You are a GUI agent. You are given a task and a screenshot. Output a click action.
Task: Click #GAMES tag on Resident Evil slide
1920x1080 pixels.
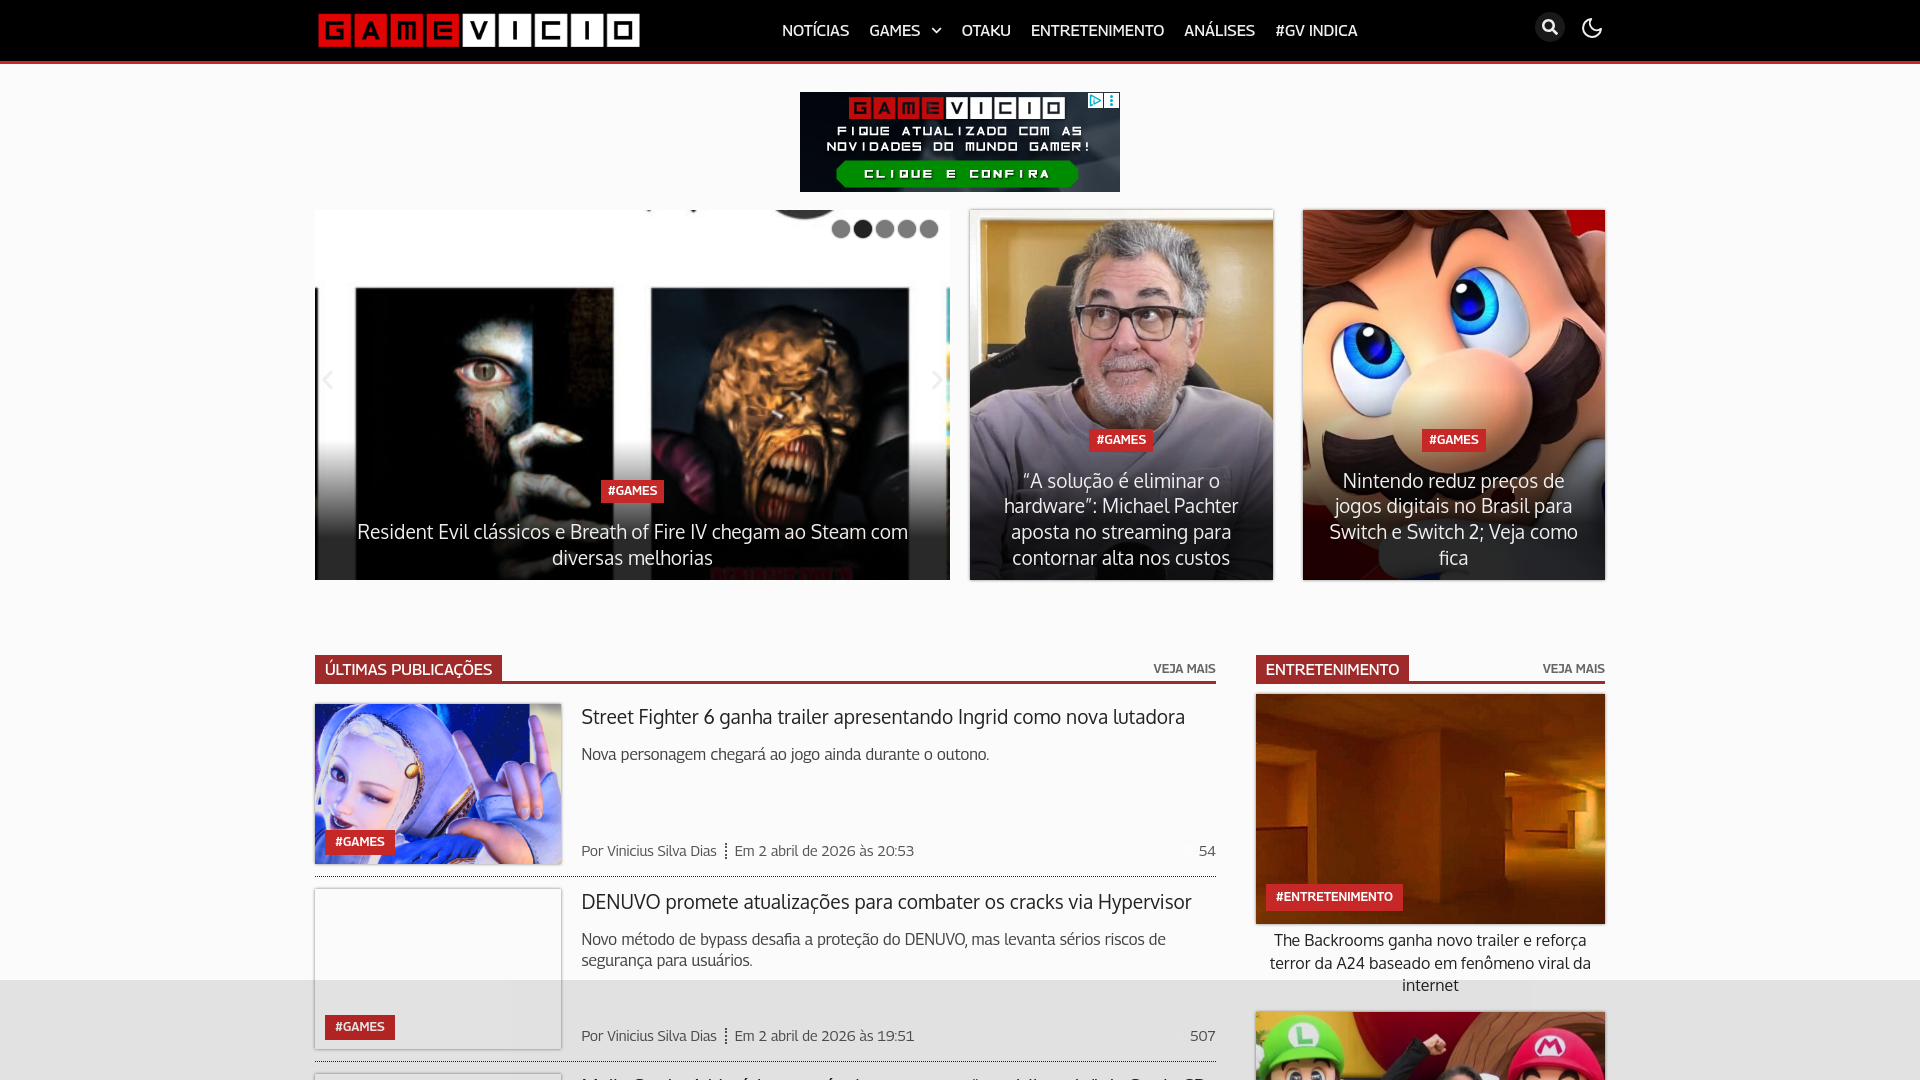coord(632,491)
